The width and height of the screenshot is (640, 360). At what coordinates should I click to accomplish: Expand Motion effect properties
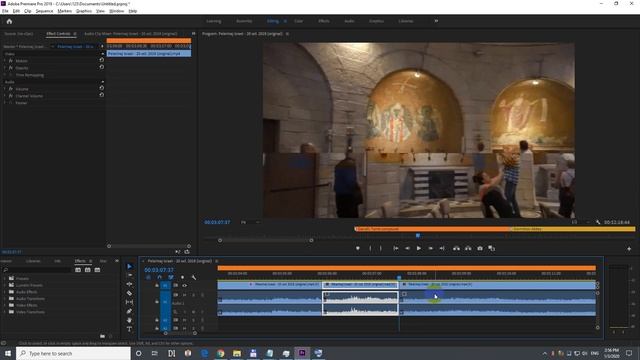(5, 60)
